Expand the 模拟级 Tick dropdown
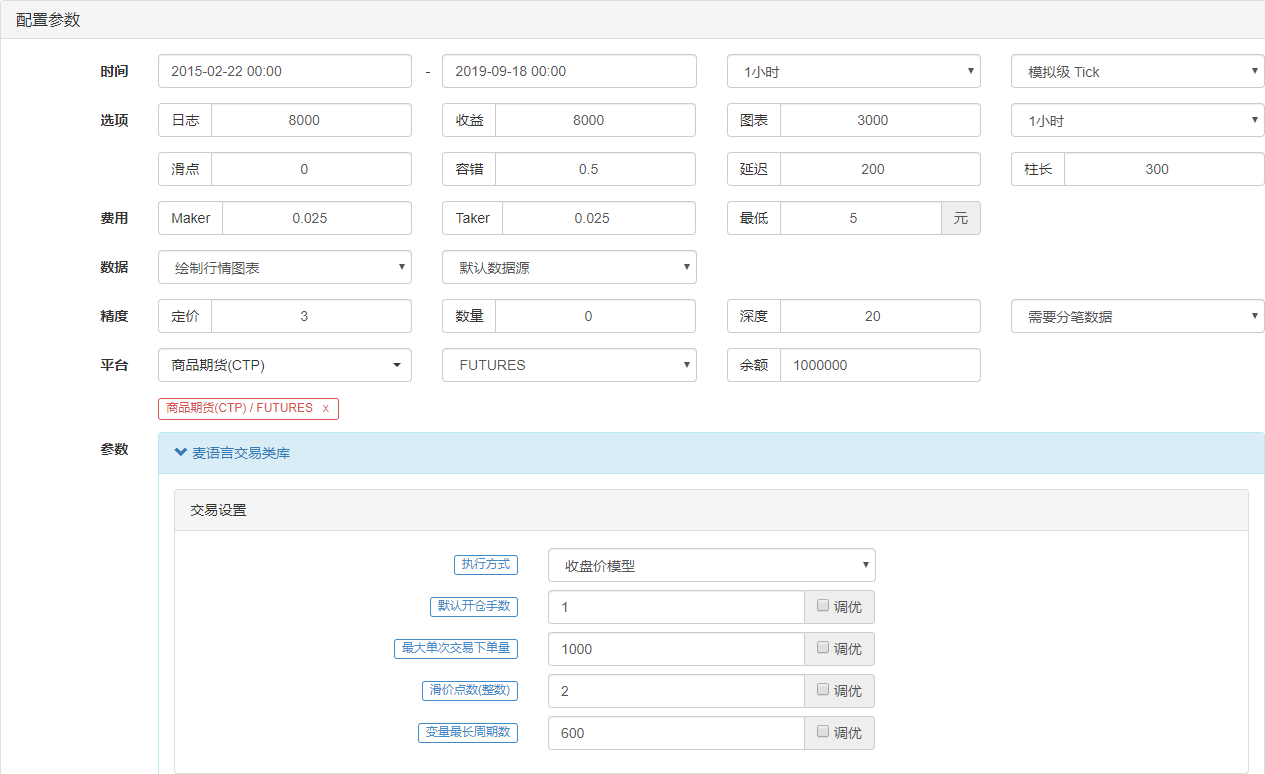1265x774 pixels. tap(1137, 71)
